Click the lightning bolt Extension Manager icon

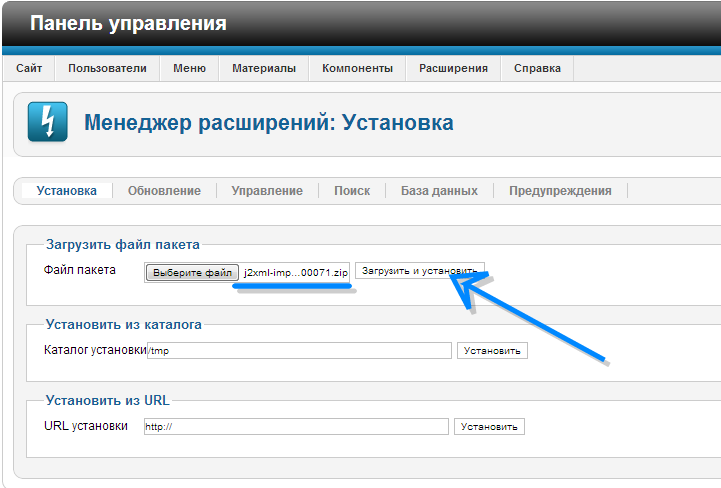pyautogui.click(x=47, y=123)
